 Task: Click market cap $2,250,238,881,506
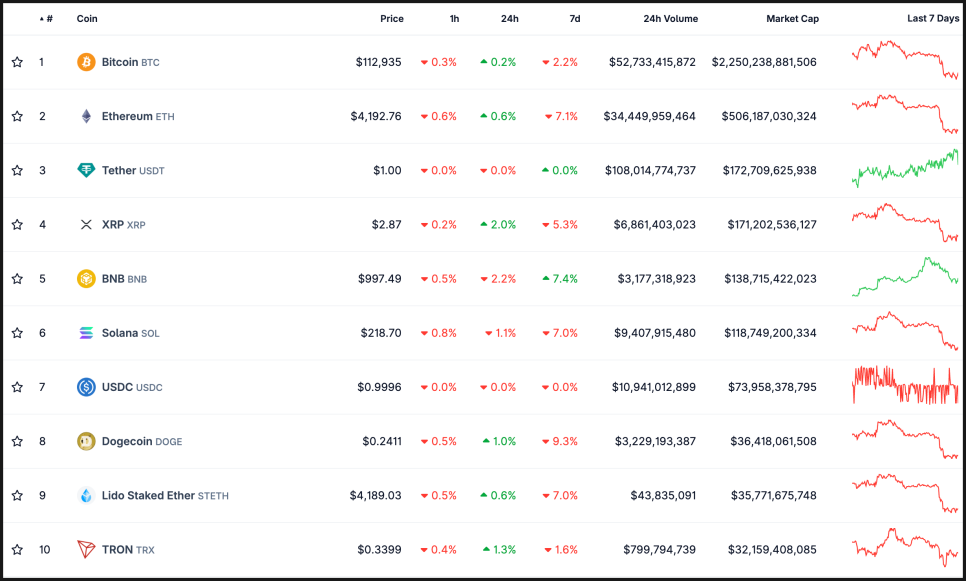(764, 62)
